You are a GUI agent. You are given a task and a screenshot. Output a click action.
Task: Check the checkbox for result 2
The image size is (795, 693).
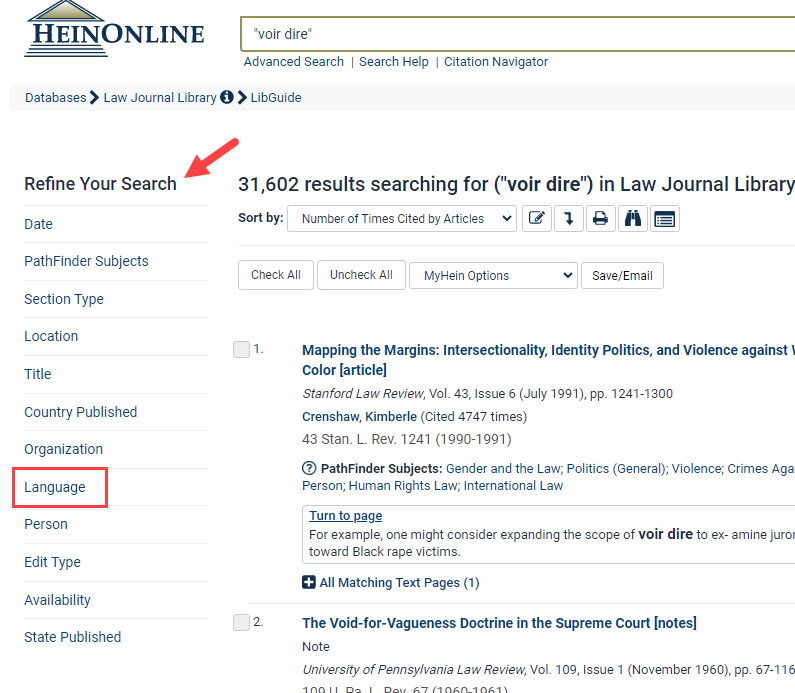241,622
